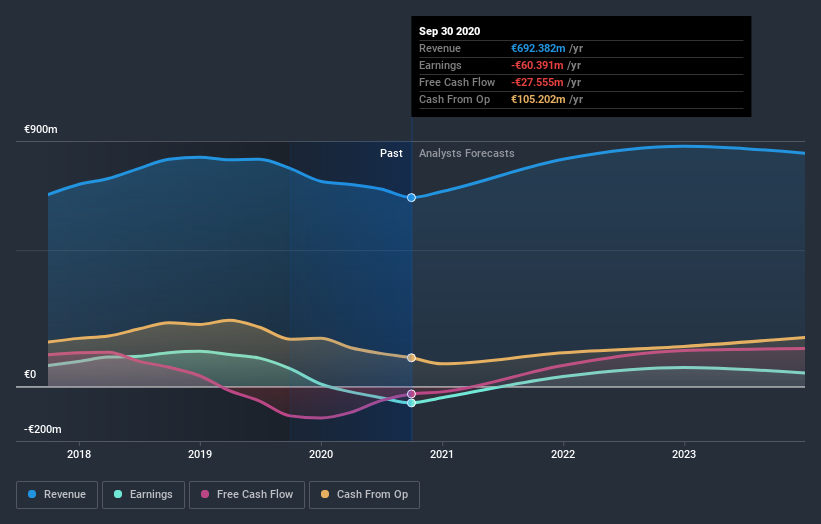
Task: Toggle the Free Cash Flow legend button
Action: [247, 495]
